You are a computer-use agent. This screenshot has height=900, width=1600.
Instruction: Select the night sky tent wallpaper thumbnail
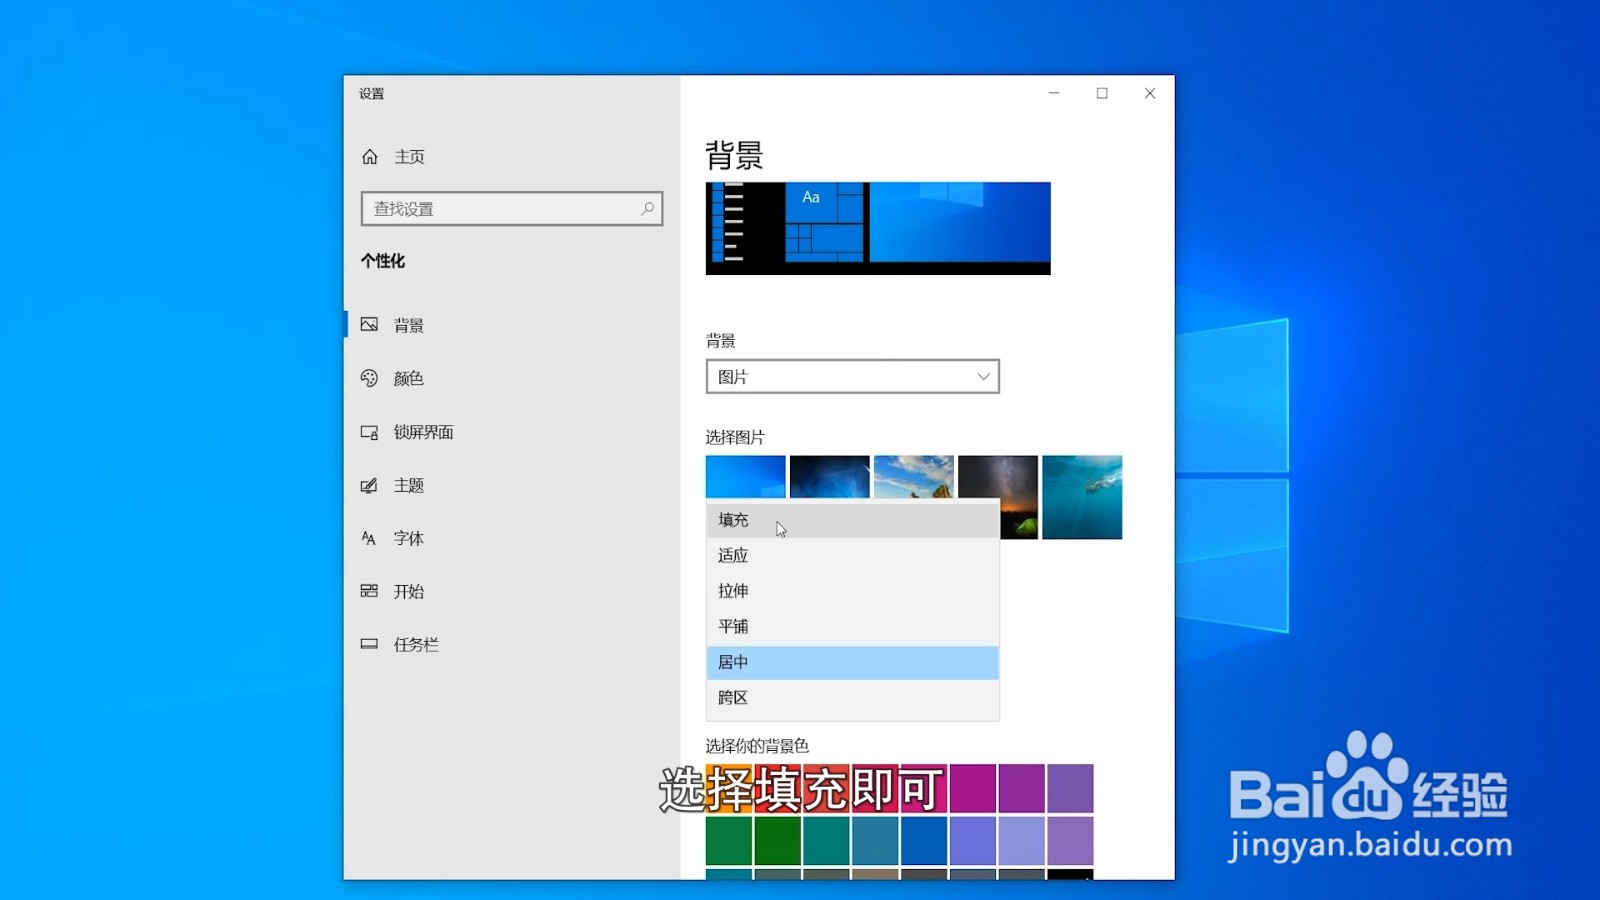(1019, 497)
